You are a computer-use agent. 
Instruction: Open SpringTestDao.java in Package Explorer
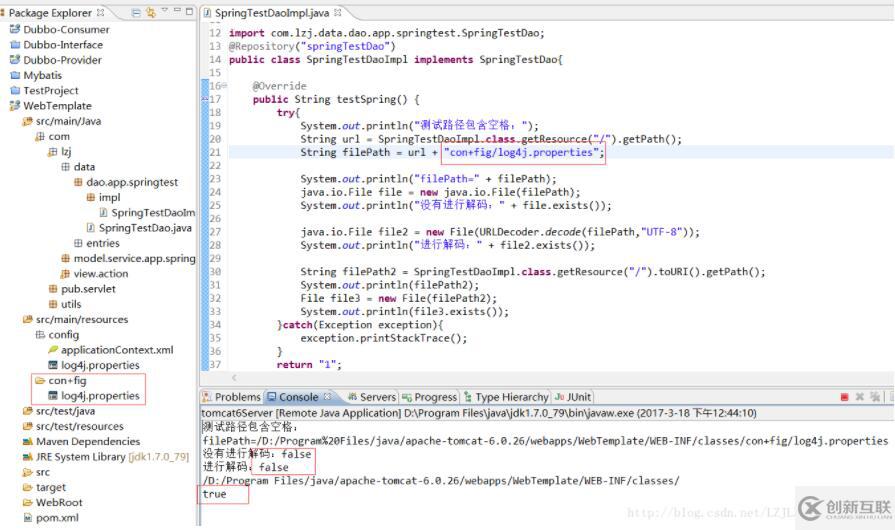145,228
